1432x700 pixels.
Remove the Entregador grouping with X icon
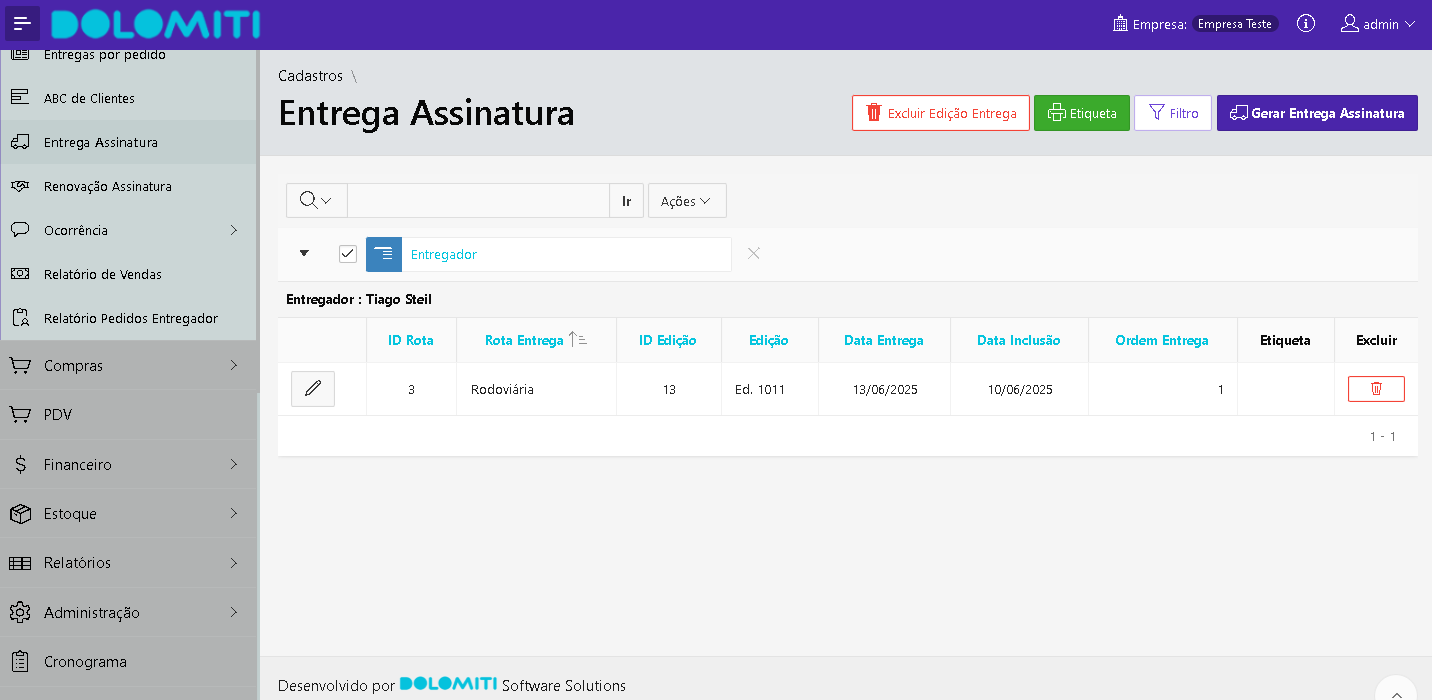754,254
